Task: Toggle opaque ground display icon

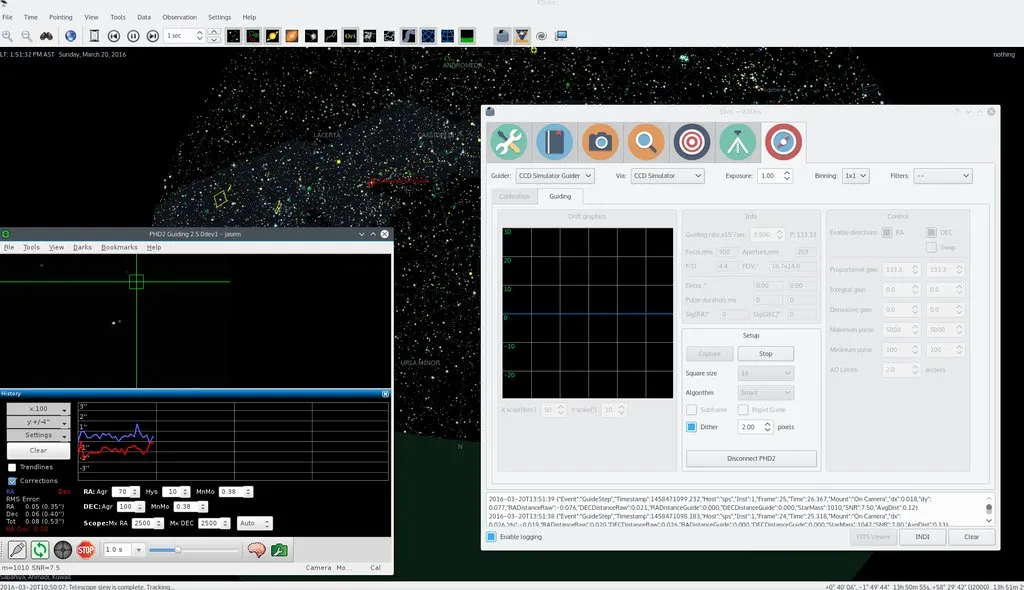Action: [467, 36]
